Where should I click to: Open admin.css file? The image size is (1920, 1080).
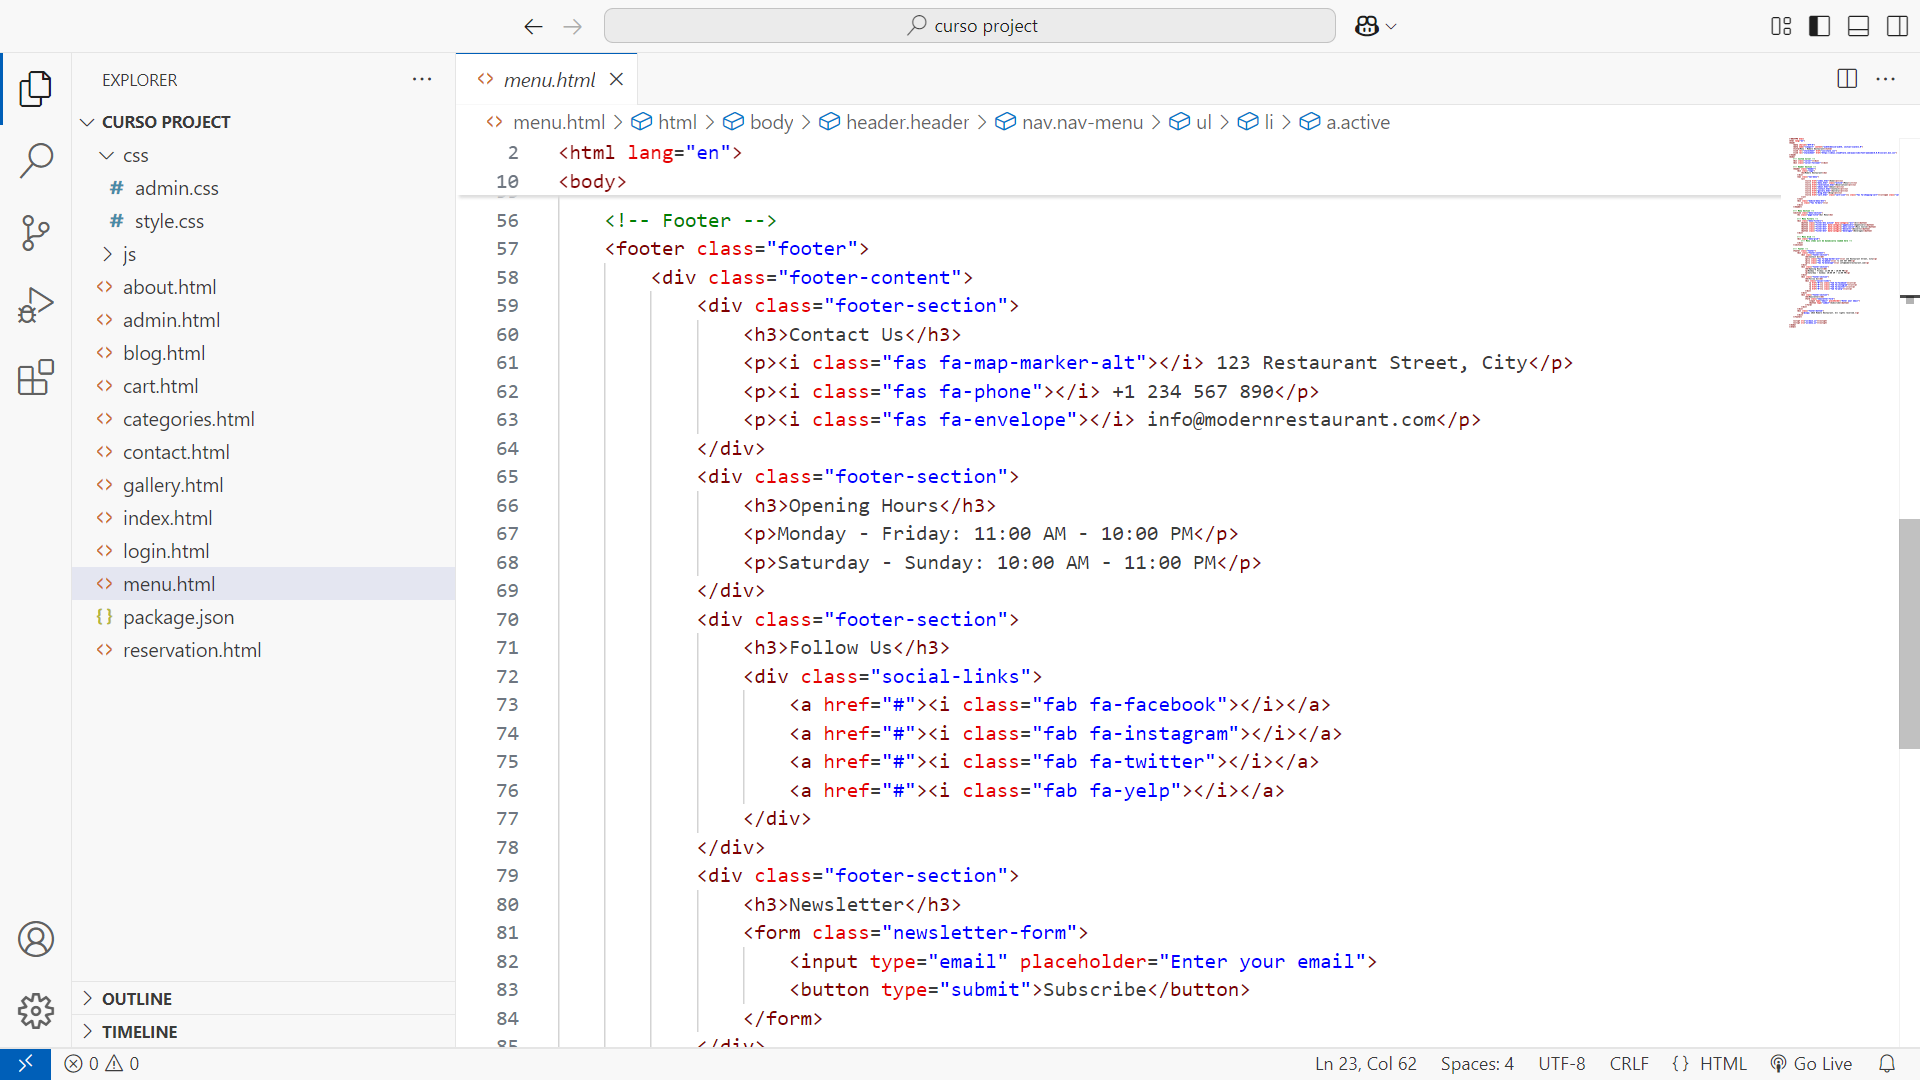[x=264, y=188]
